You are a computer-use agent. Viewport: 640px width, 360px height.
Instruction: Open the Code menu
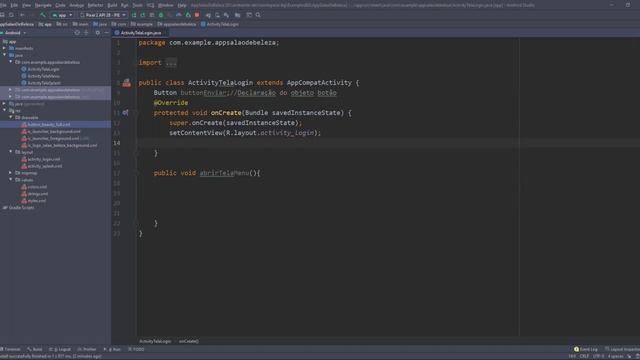[x=60, y=5]
